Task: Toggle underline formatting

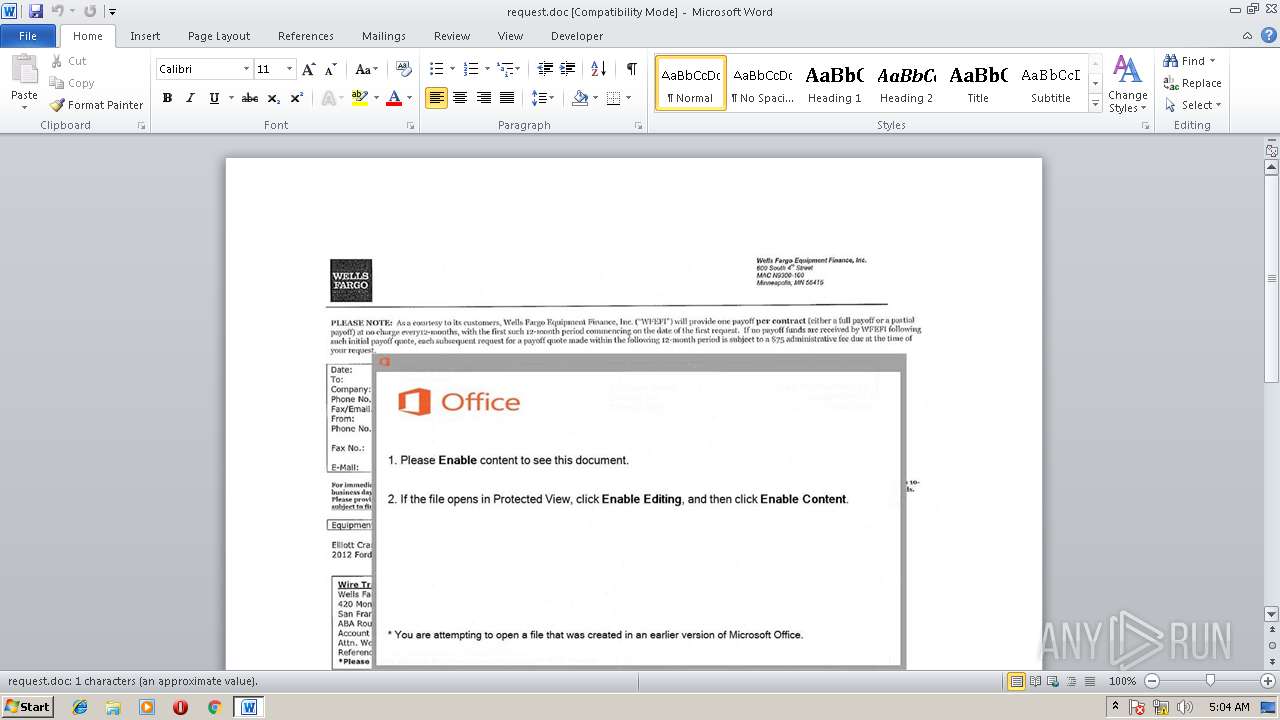Action: [214, 98]
